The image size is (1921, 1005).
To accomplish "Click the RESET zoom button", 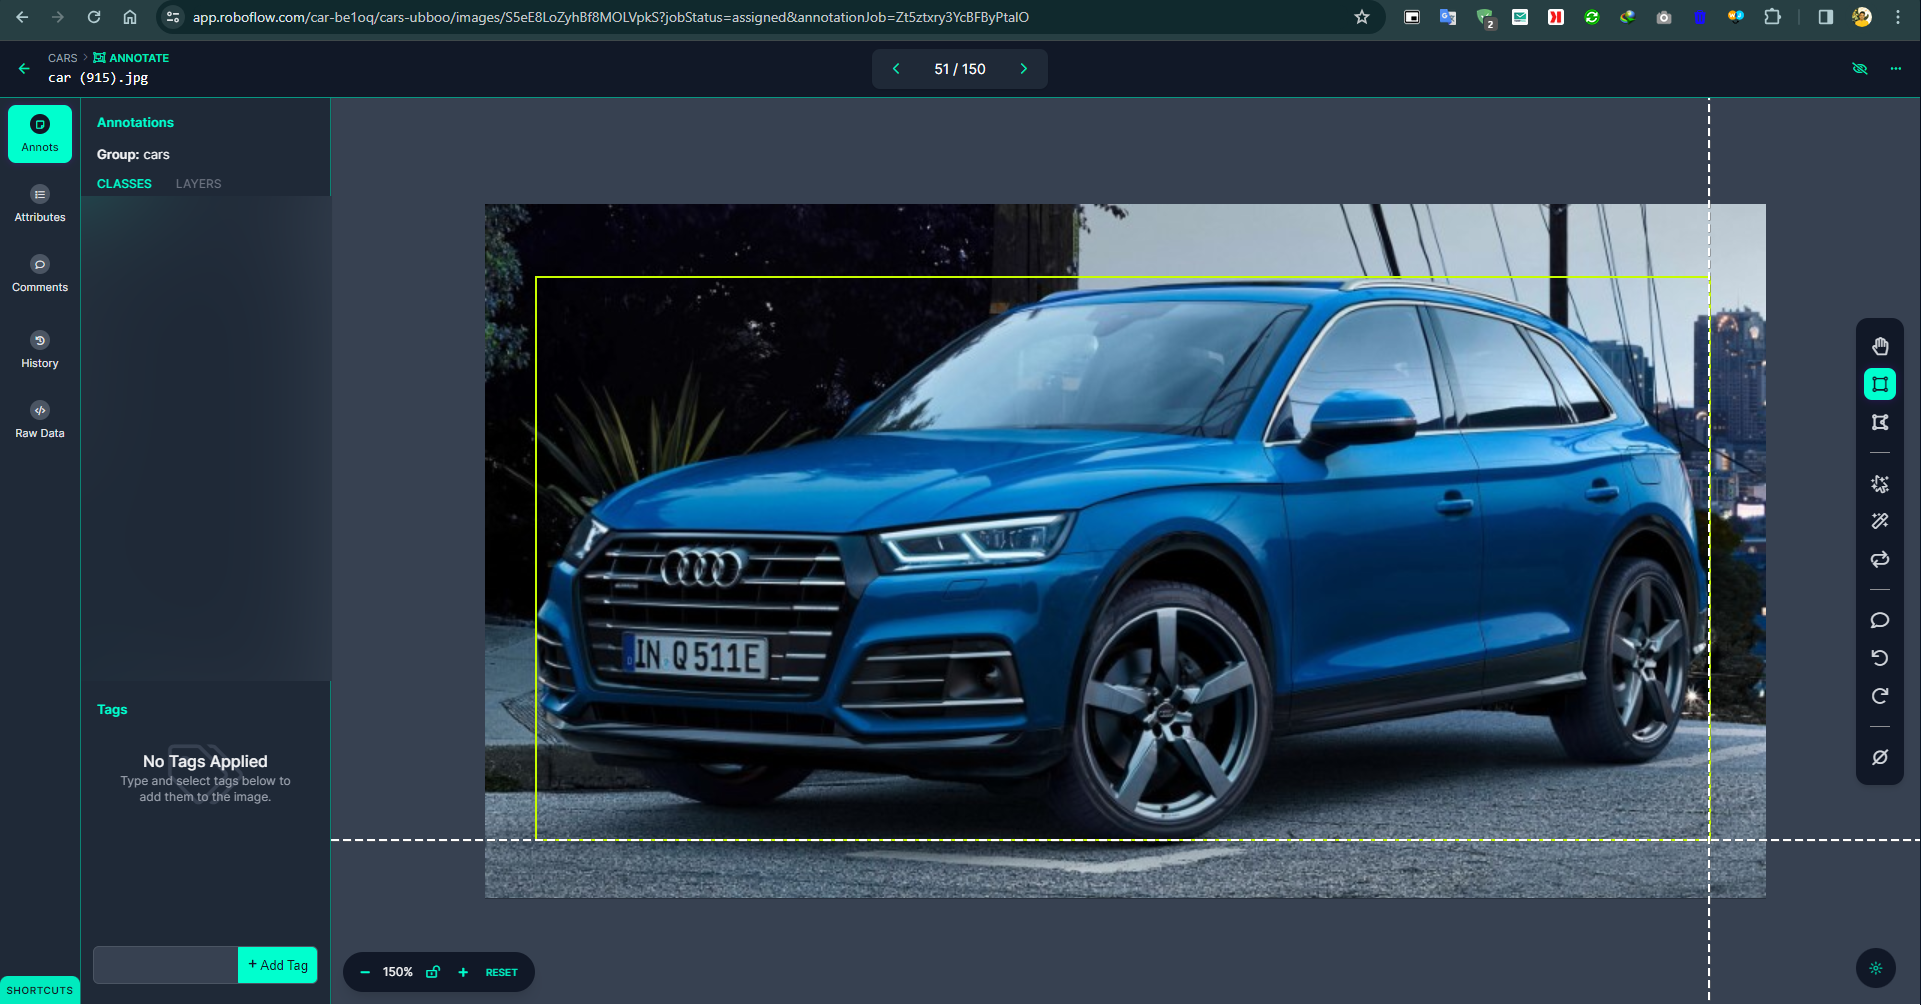I will (x=500, y=971).
